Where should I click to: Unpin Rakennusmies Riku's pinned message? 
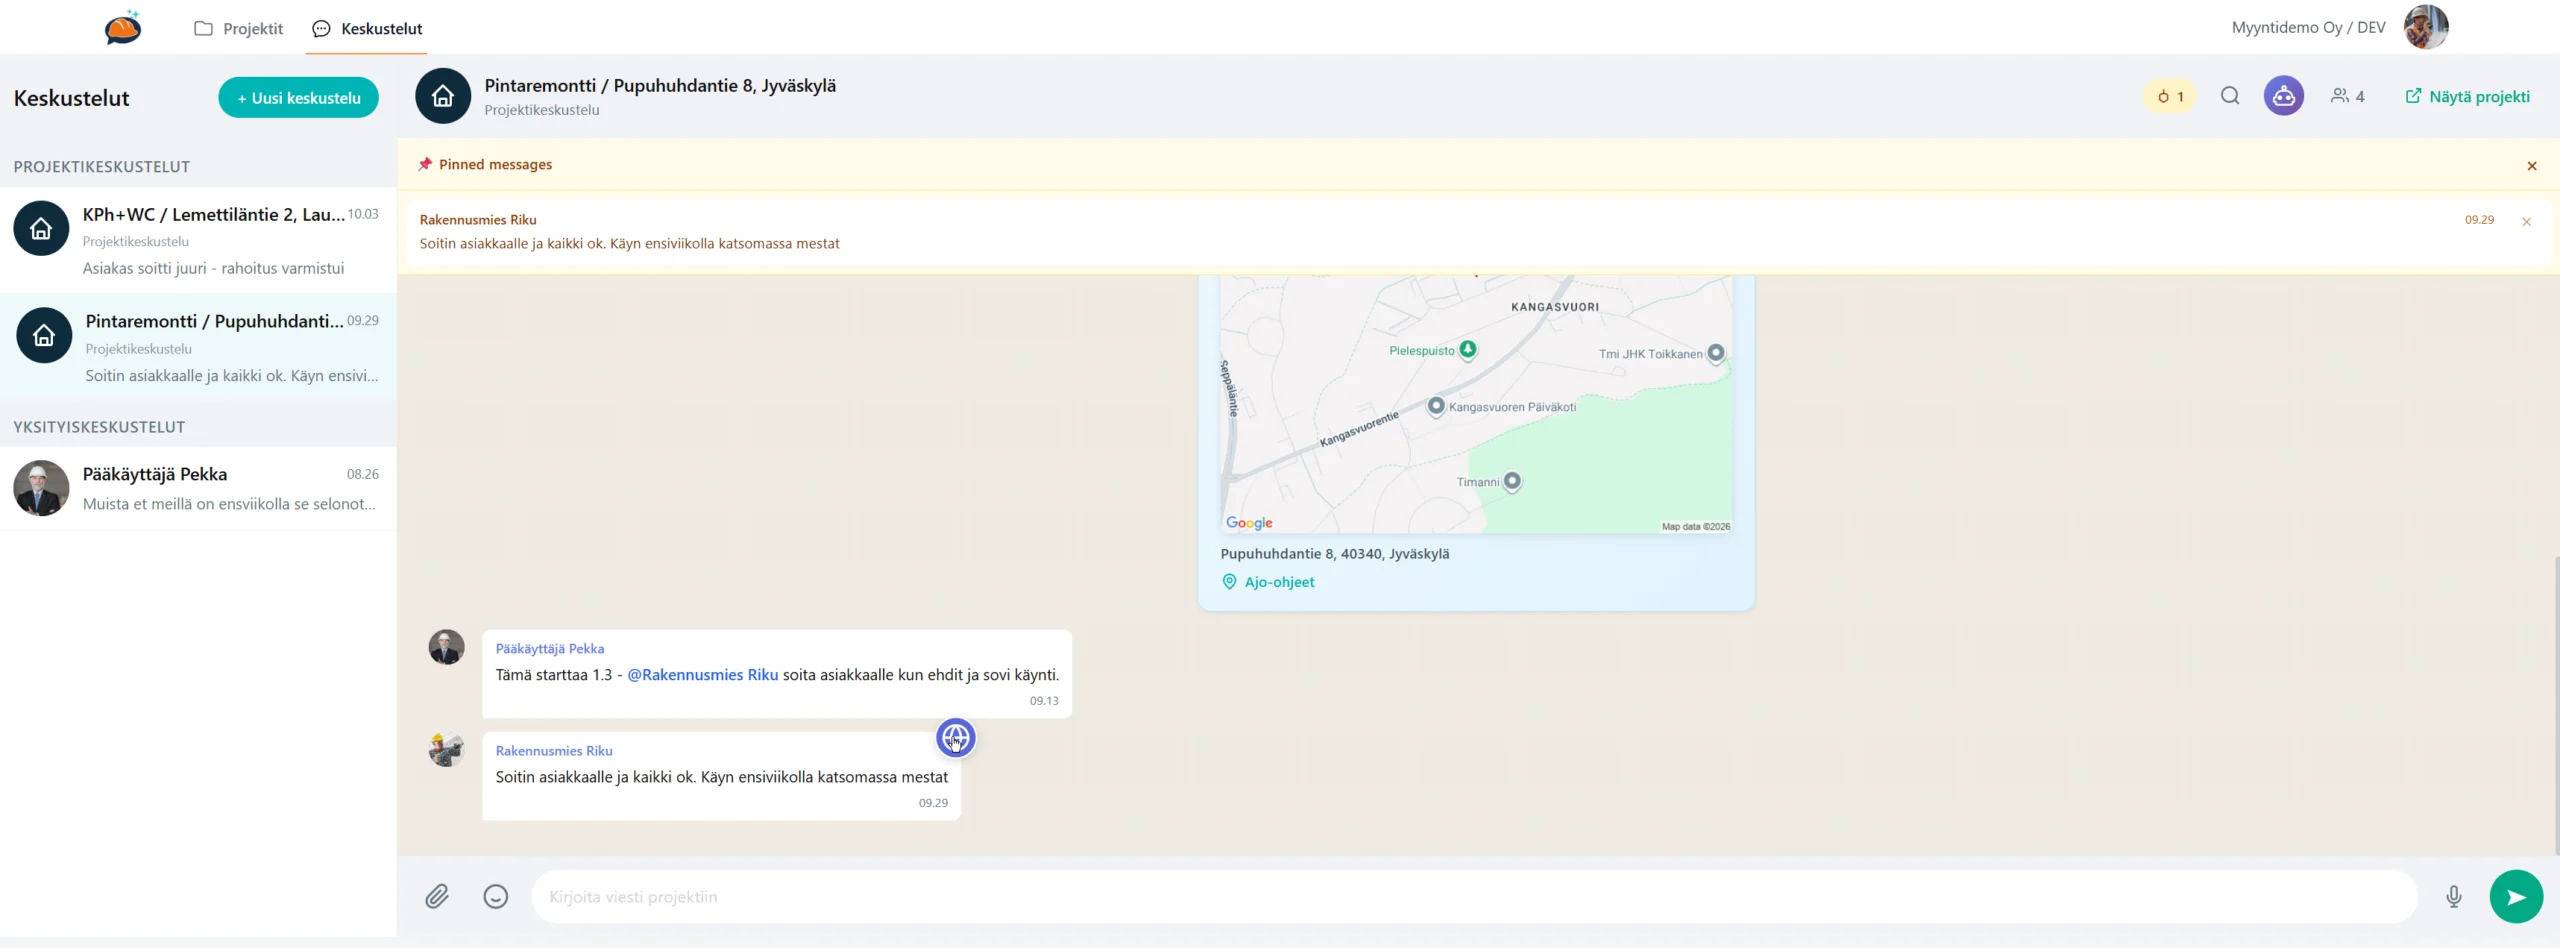(x=2526, y=222)
